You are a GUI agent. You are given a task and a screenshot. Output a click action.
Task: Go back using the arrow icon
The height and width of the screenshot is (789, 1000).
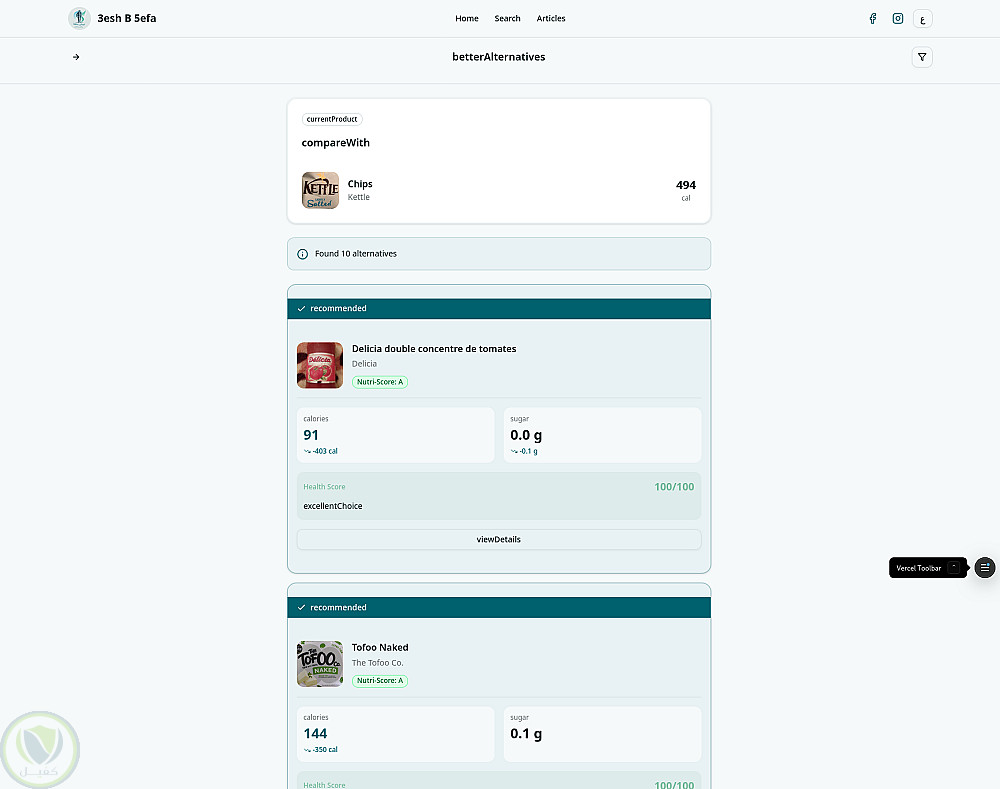tap(76, 57)
